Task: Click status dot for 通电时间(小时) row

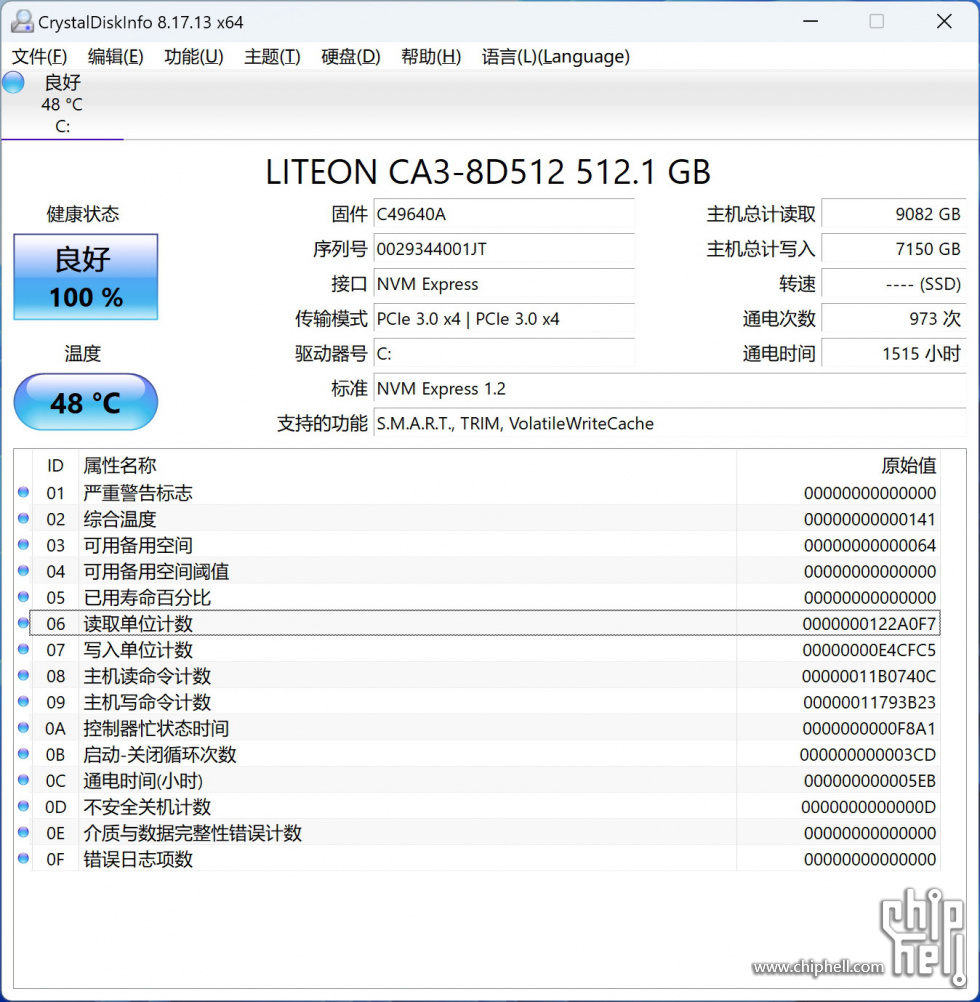Action: 24,780
